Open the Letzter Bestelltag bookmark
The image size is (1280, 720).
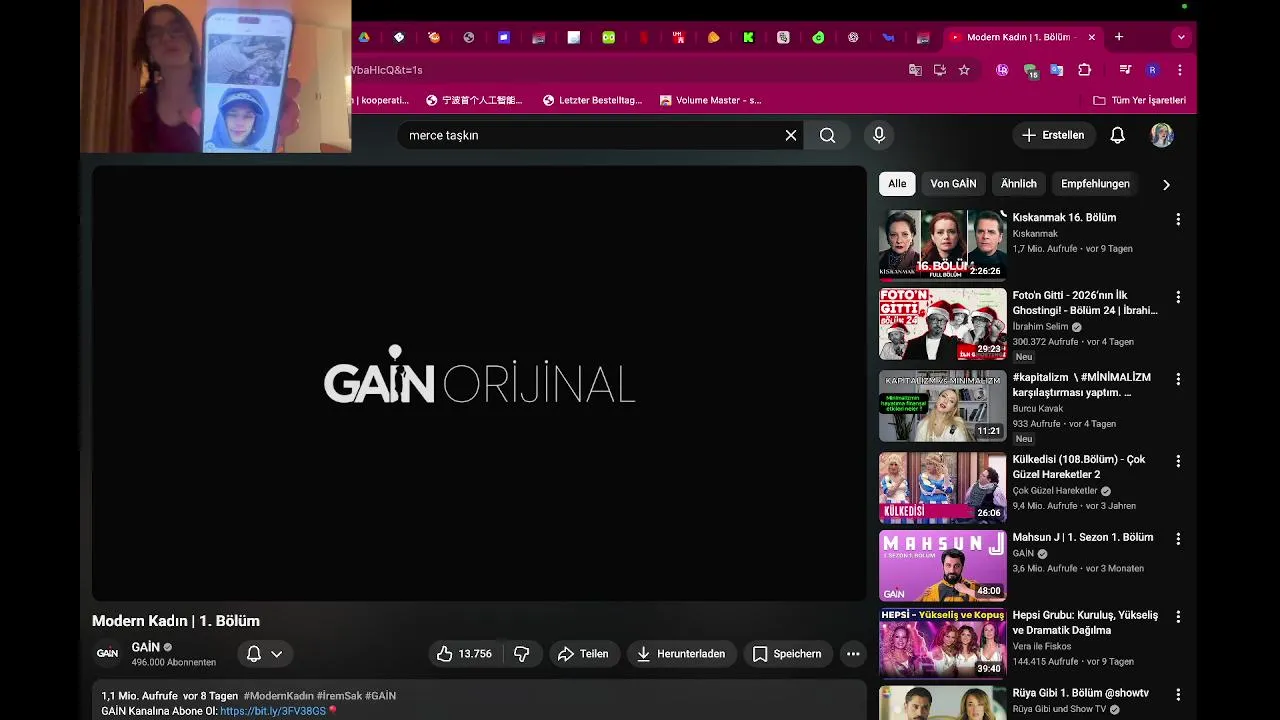click(592, 100)
